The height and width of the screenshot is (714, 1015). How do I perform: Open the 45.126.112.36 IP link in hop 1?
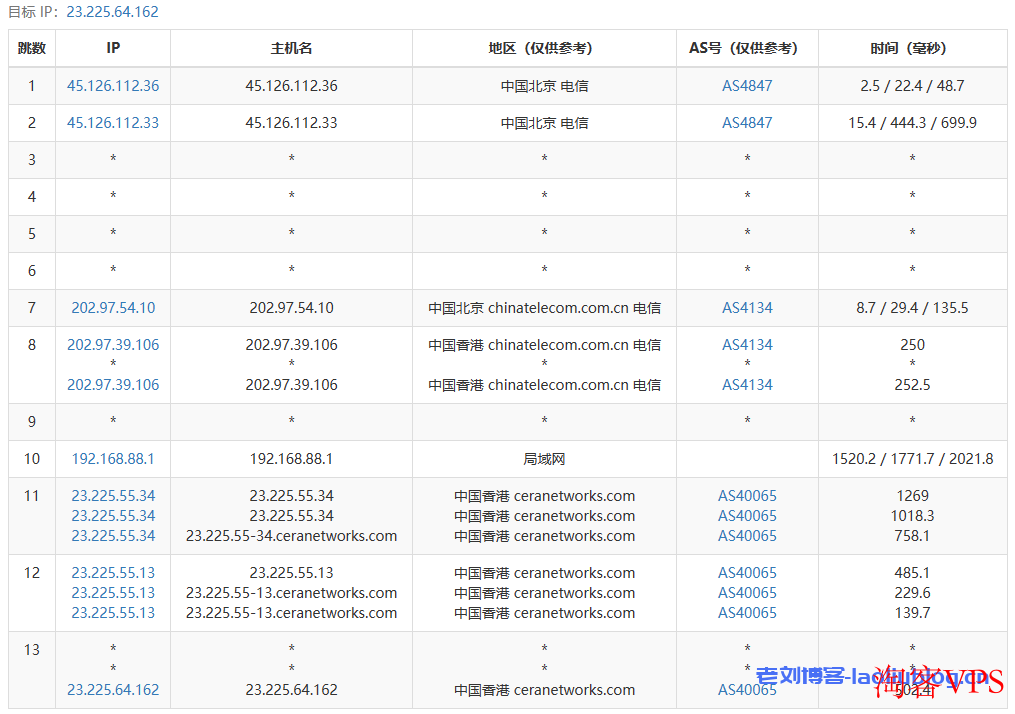[113, 85]
